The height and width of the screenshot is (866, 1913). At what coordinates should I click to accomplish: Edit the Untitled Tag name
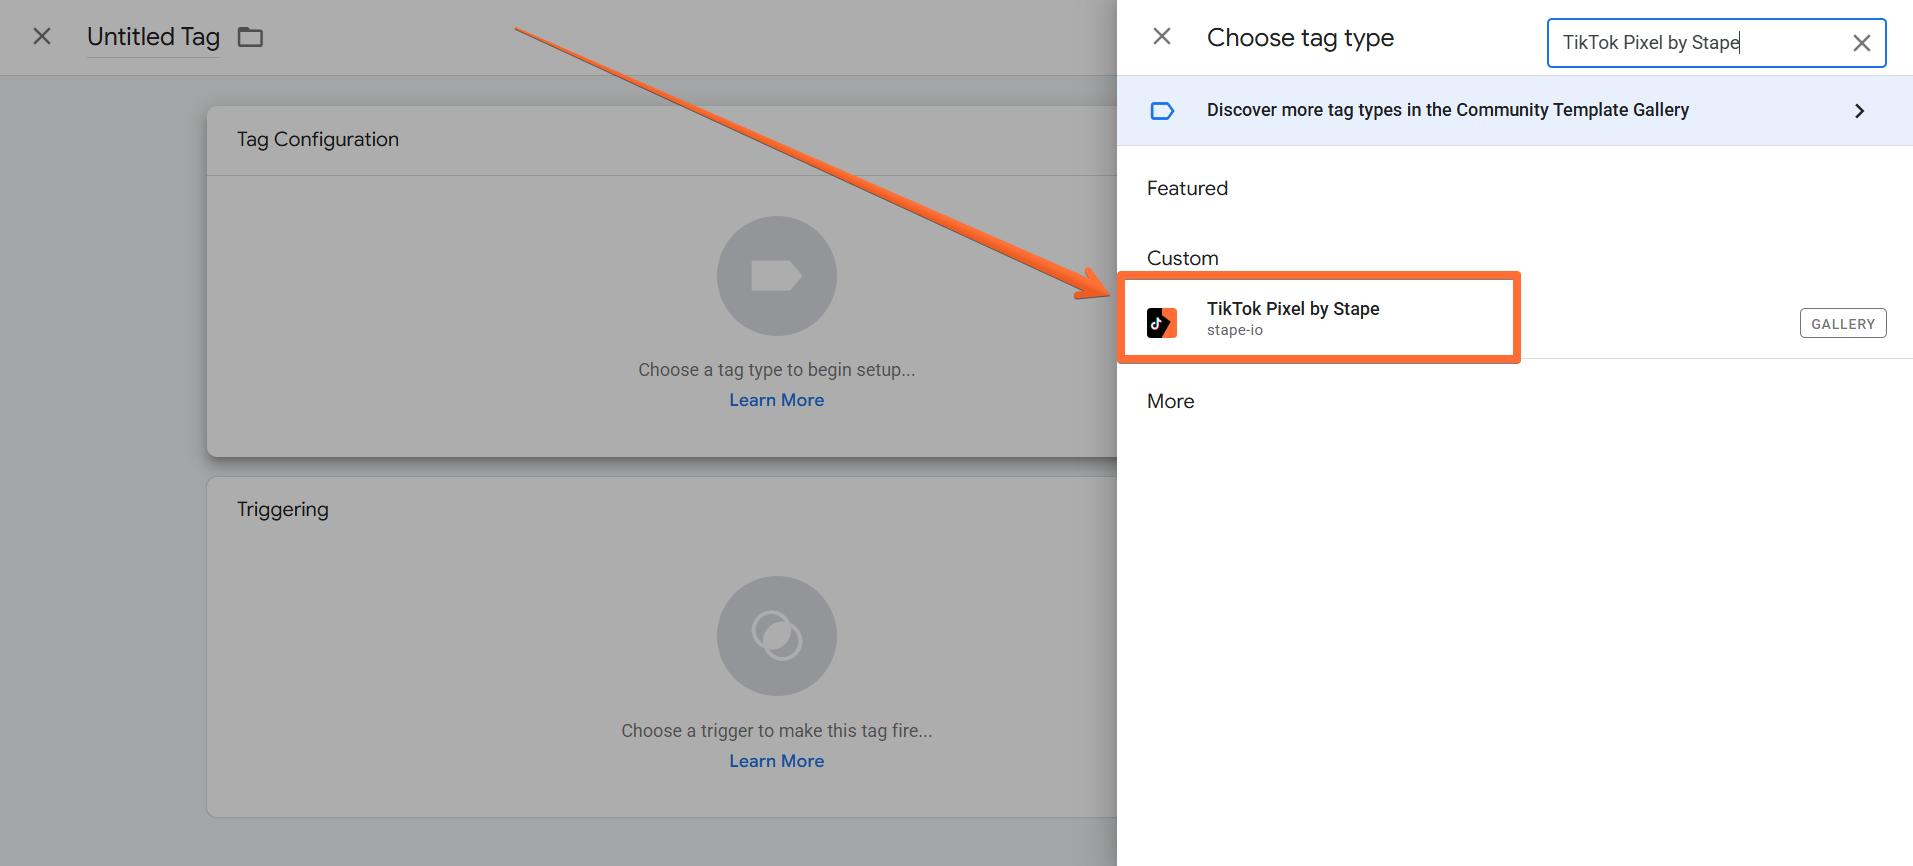click(153, 37)
